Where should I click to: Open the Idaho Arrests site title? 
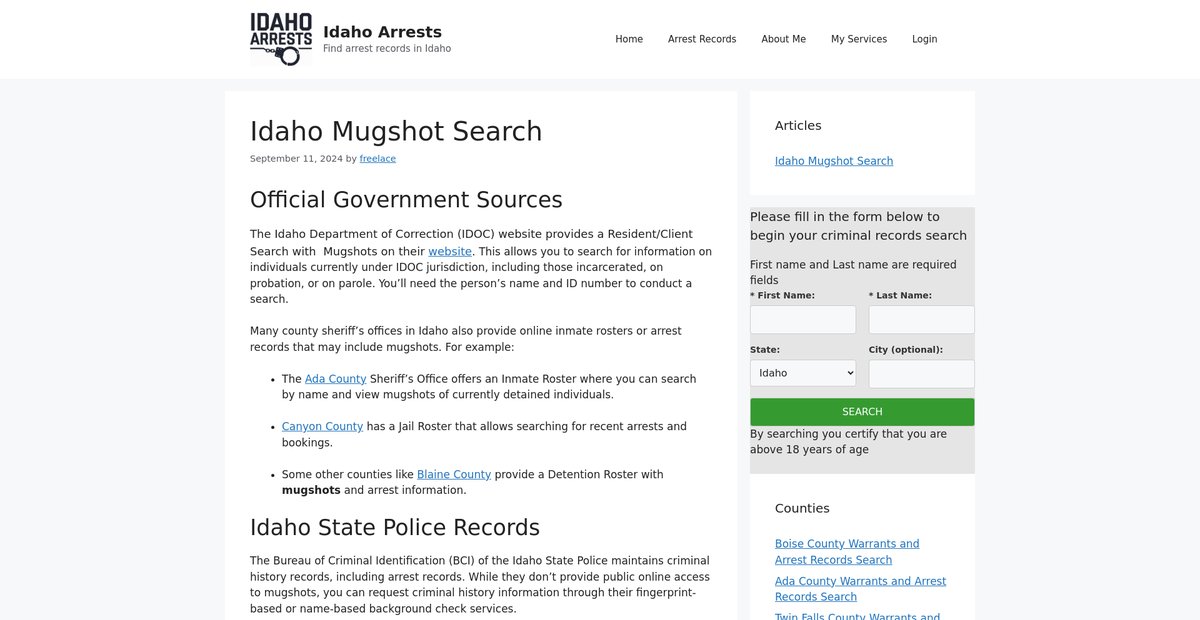(382, 32)
